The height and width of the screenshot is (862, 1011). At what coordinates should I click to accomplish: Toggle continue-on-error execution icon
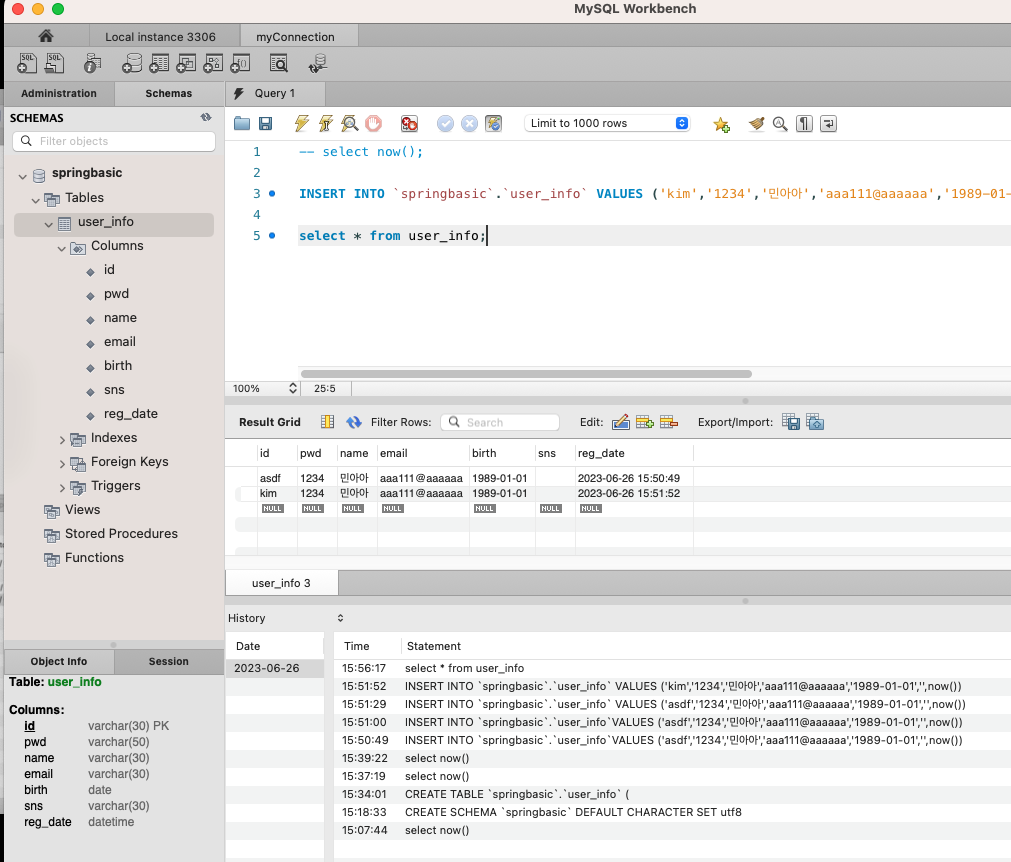(409, 123)
